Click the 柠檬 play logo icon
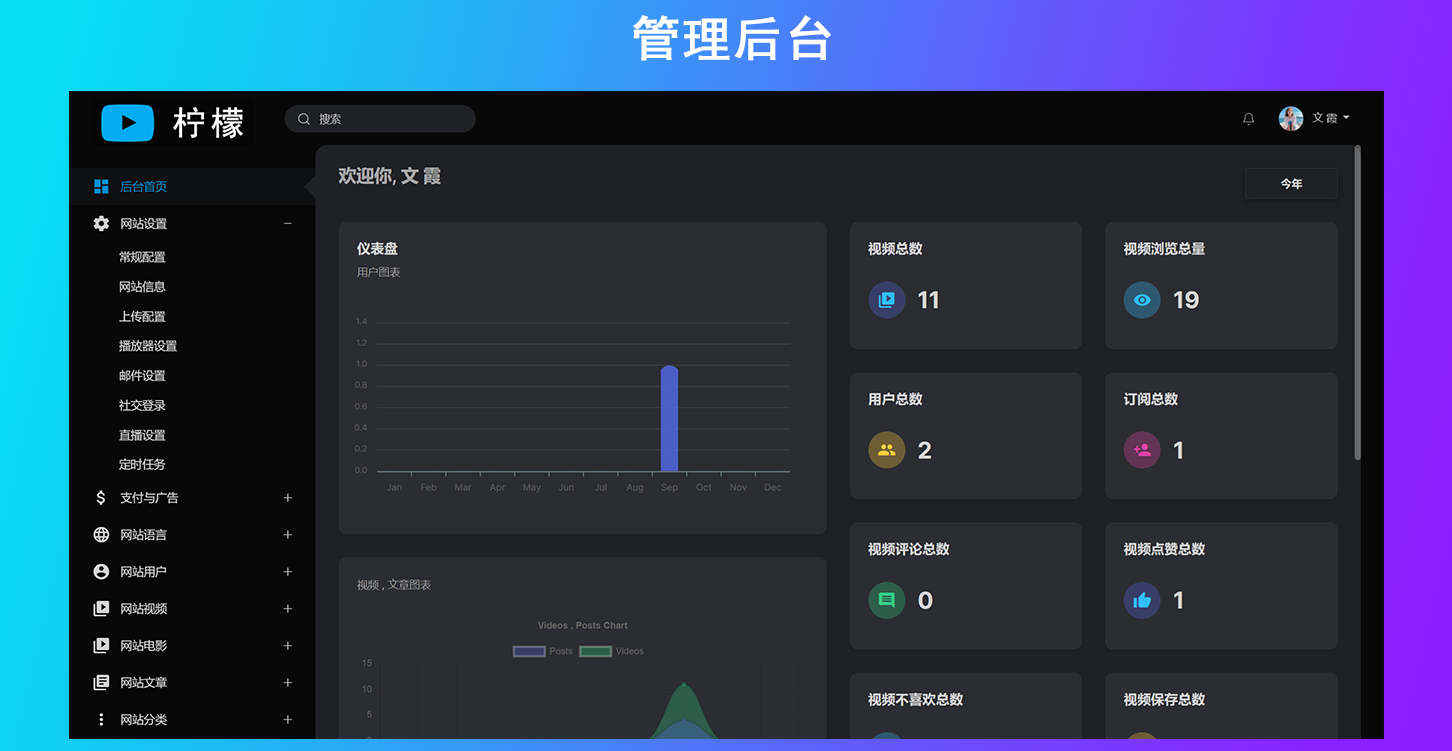The height and width of the screenshot is (751, 1452). [128, 123]
